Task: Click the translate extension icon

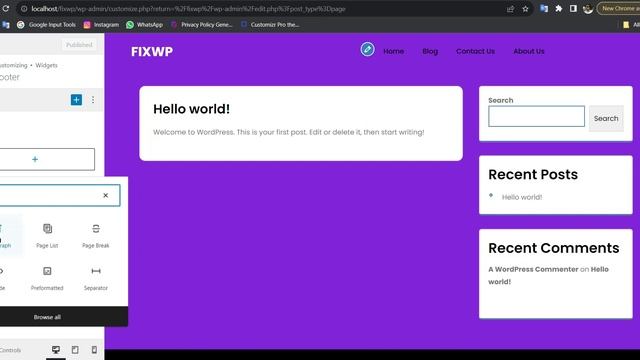Action: (x=544, y=8)
